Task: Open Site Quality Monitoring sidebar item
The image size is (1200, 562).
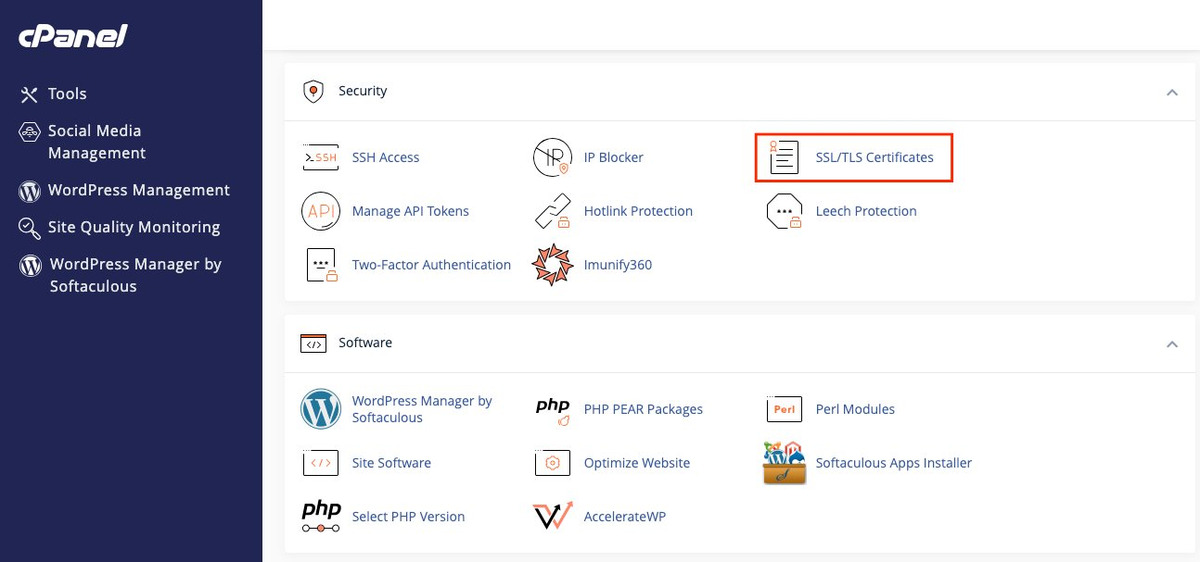Action: 134,227
